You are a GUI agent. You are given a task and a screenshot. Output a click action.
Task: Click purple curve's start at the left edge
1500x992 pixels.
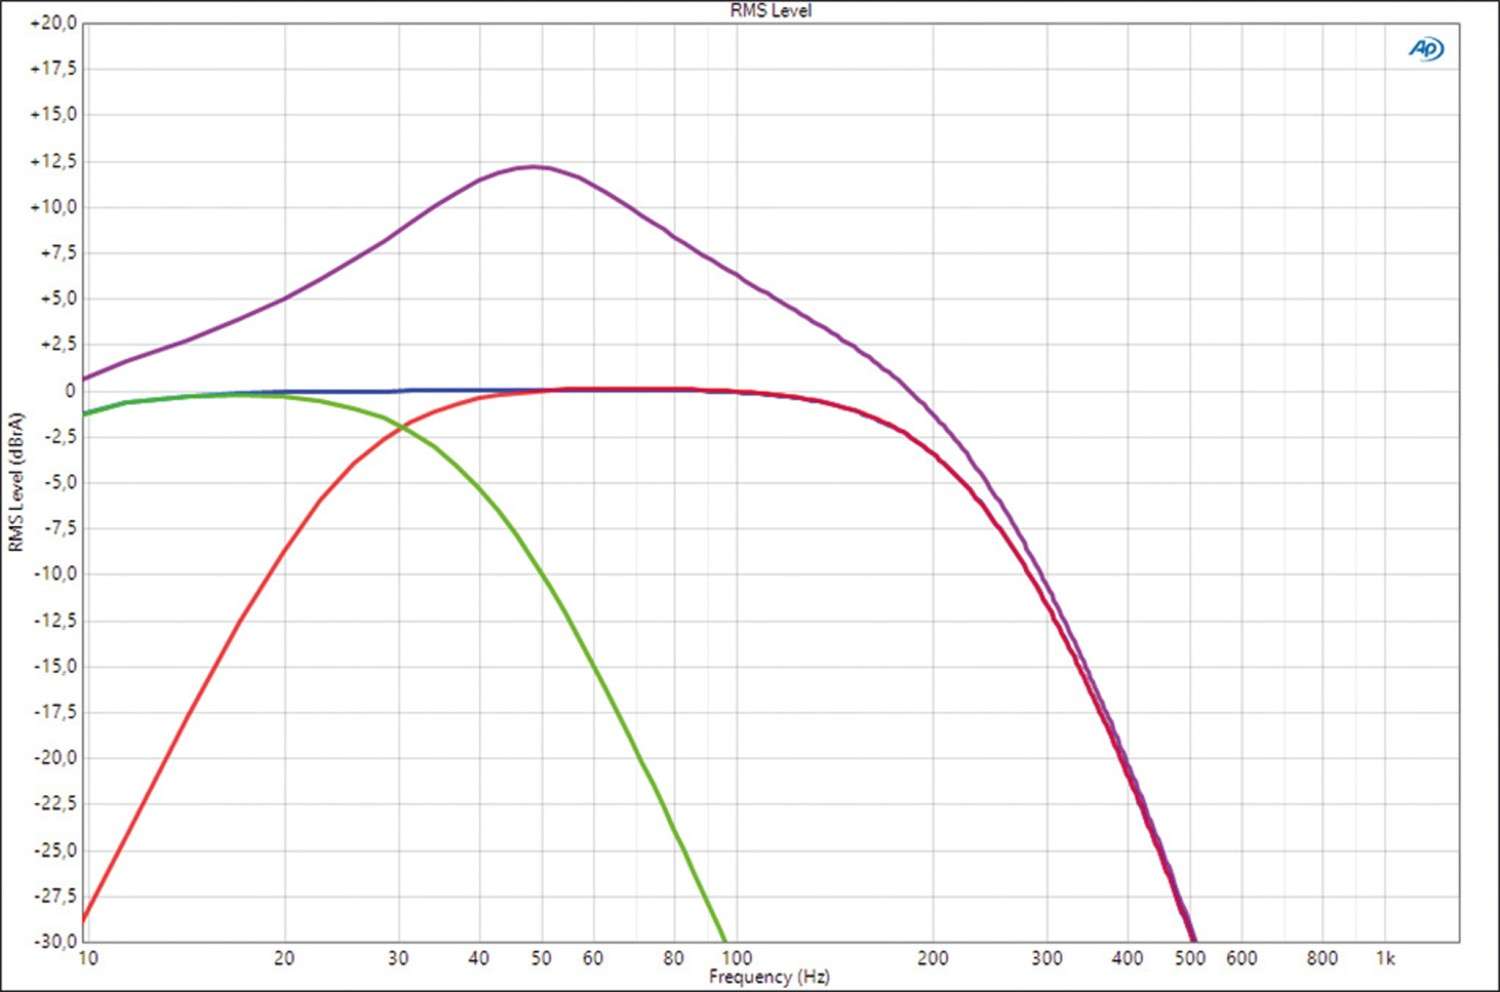(85, 379)
